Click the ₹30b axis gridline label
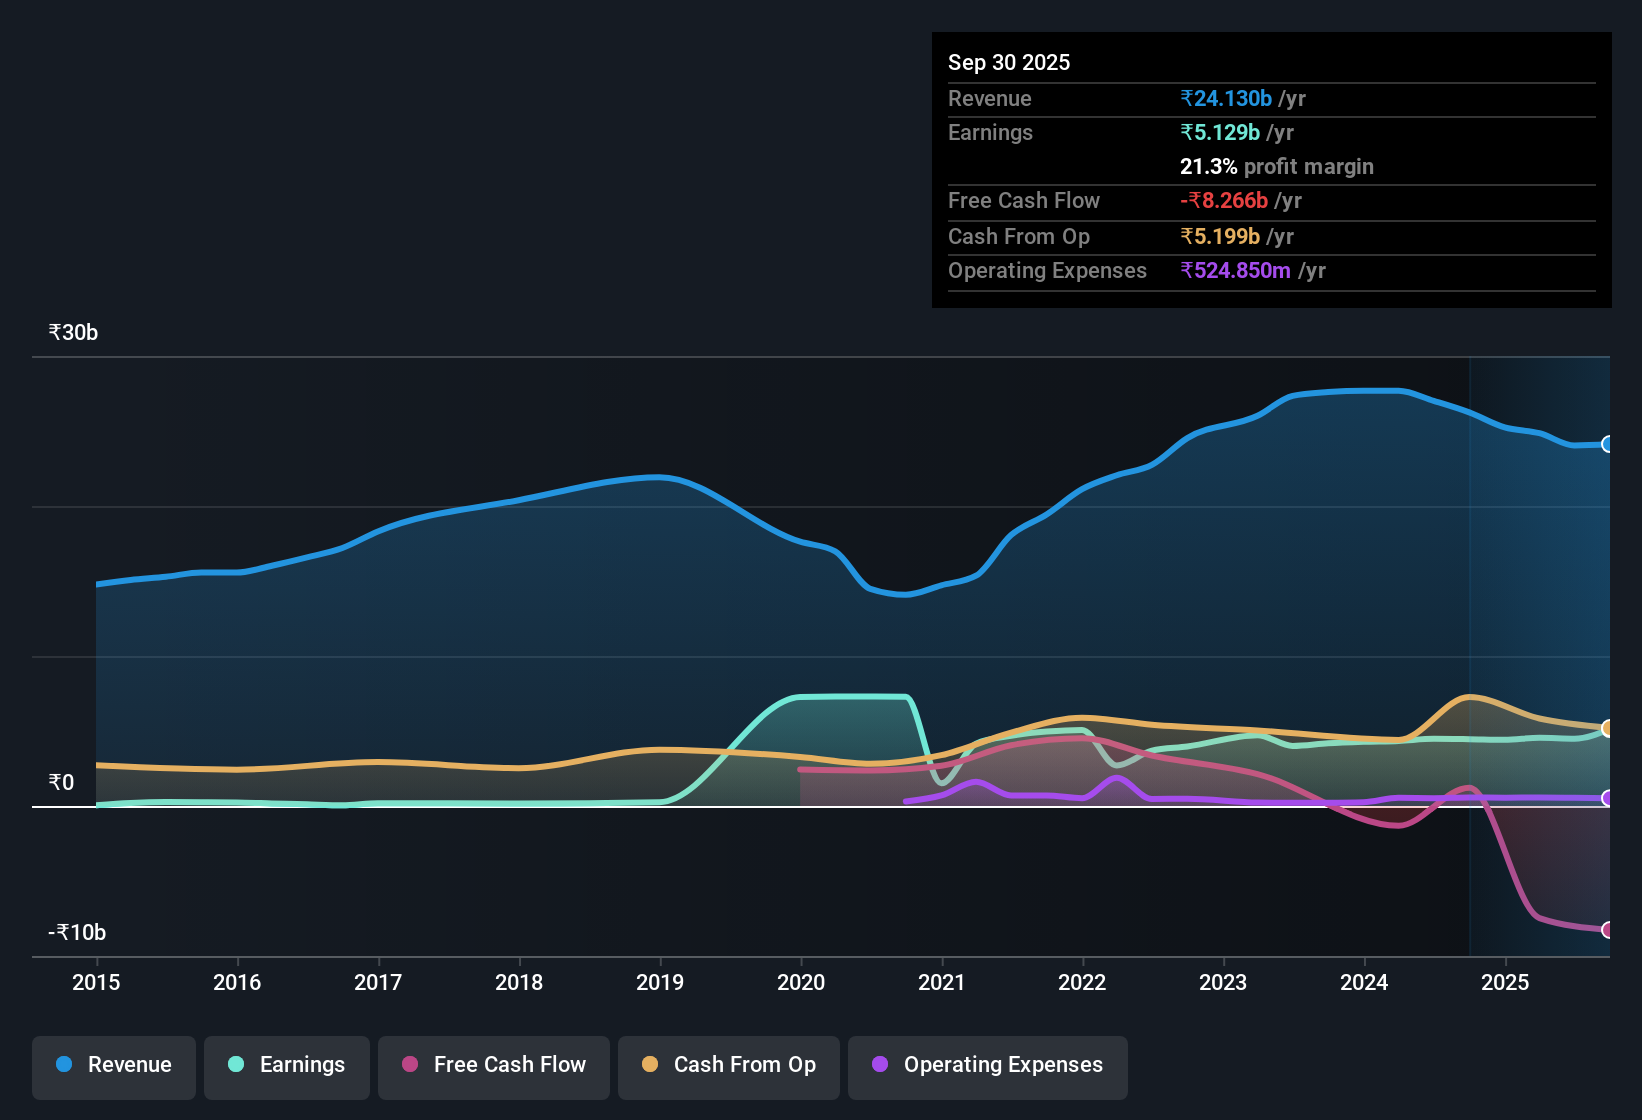 coord(71,331)
